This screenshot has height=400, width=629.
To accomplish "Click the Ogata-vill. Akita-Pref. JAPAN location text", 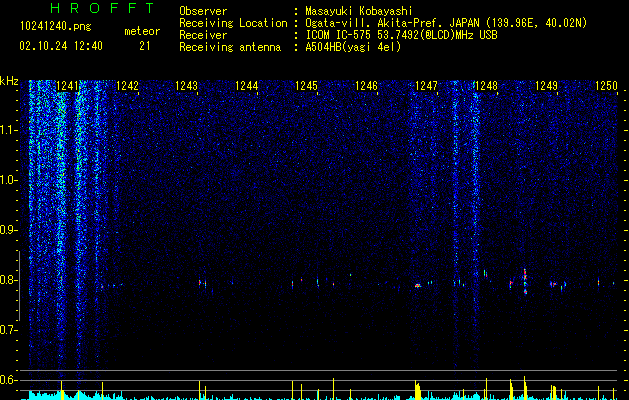I will coord(446,23).
